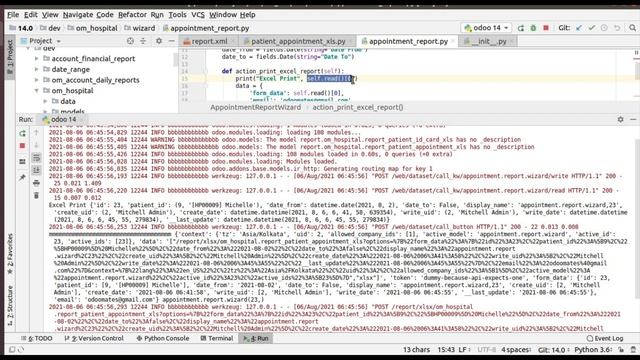
Task: Rerun odoo 14 in Run panel
Action: 22,133
